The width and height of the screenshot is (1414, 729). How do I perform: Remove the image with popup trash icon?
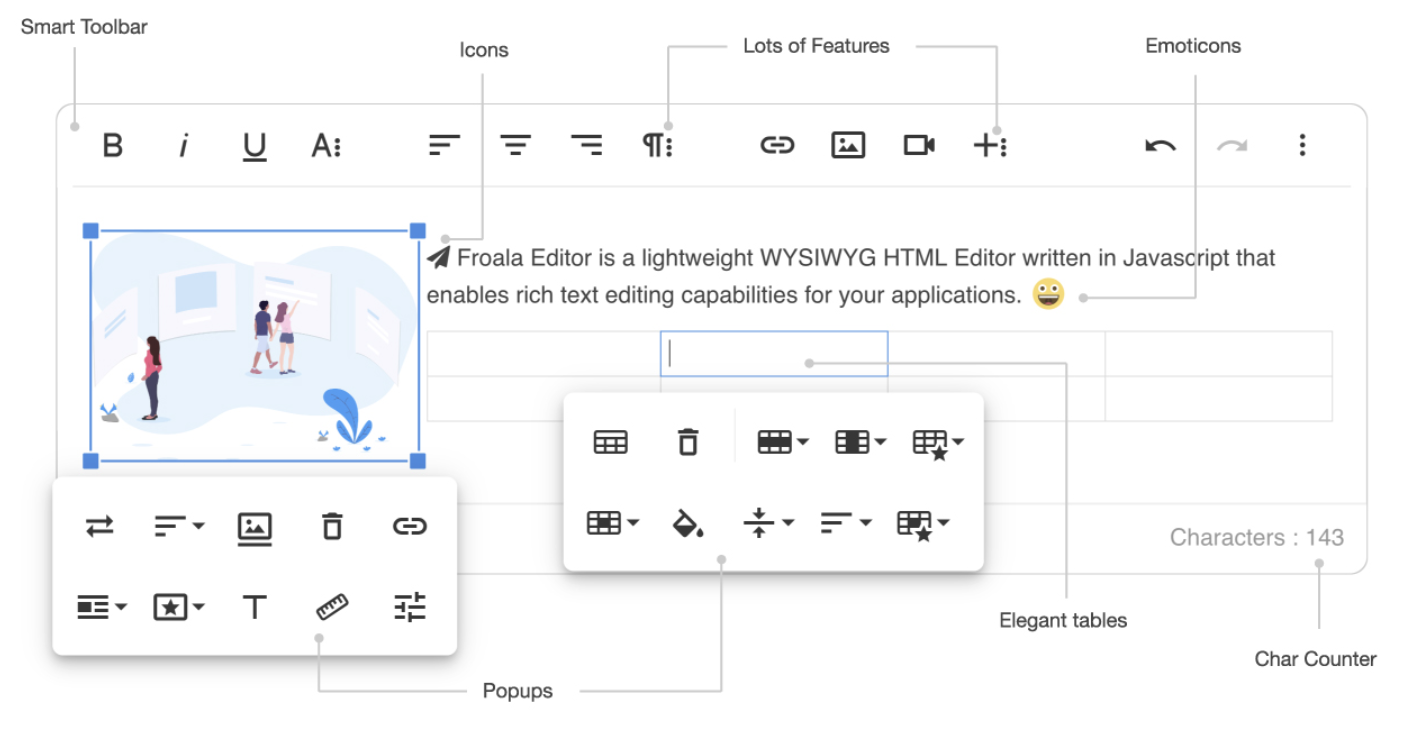[332, 526]
